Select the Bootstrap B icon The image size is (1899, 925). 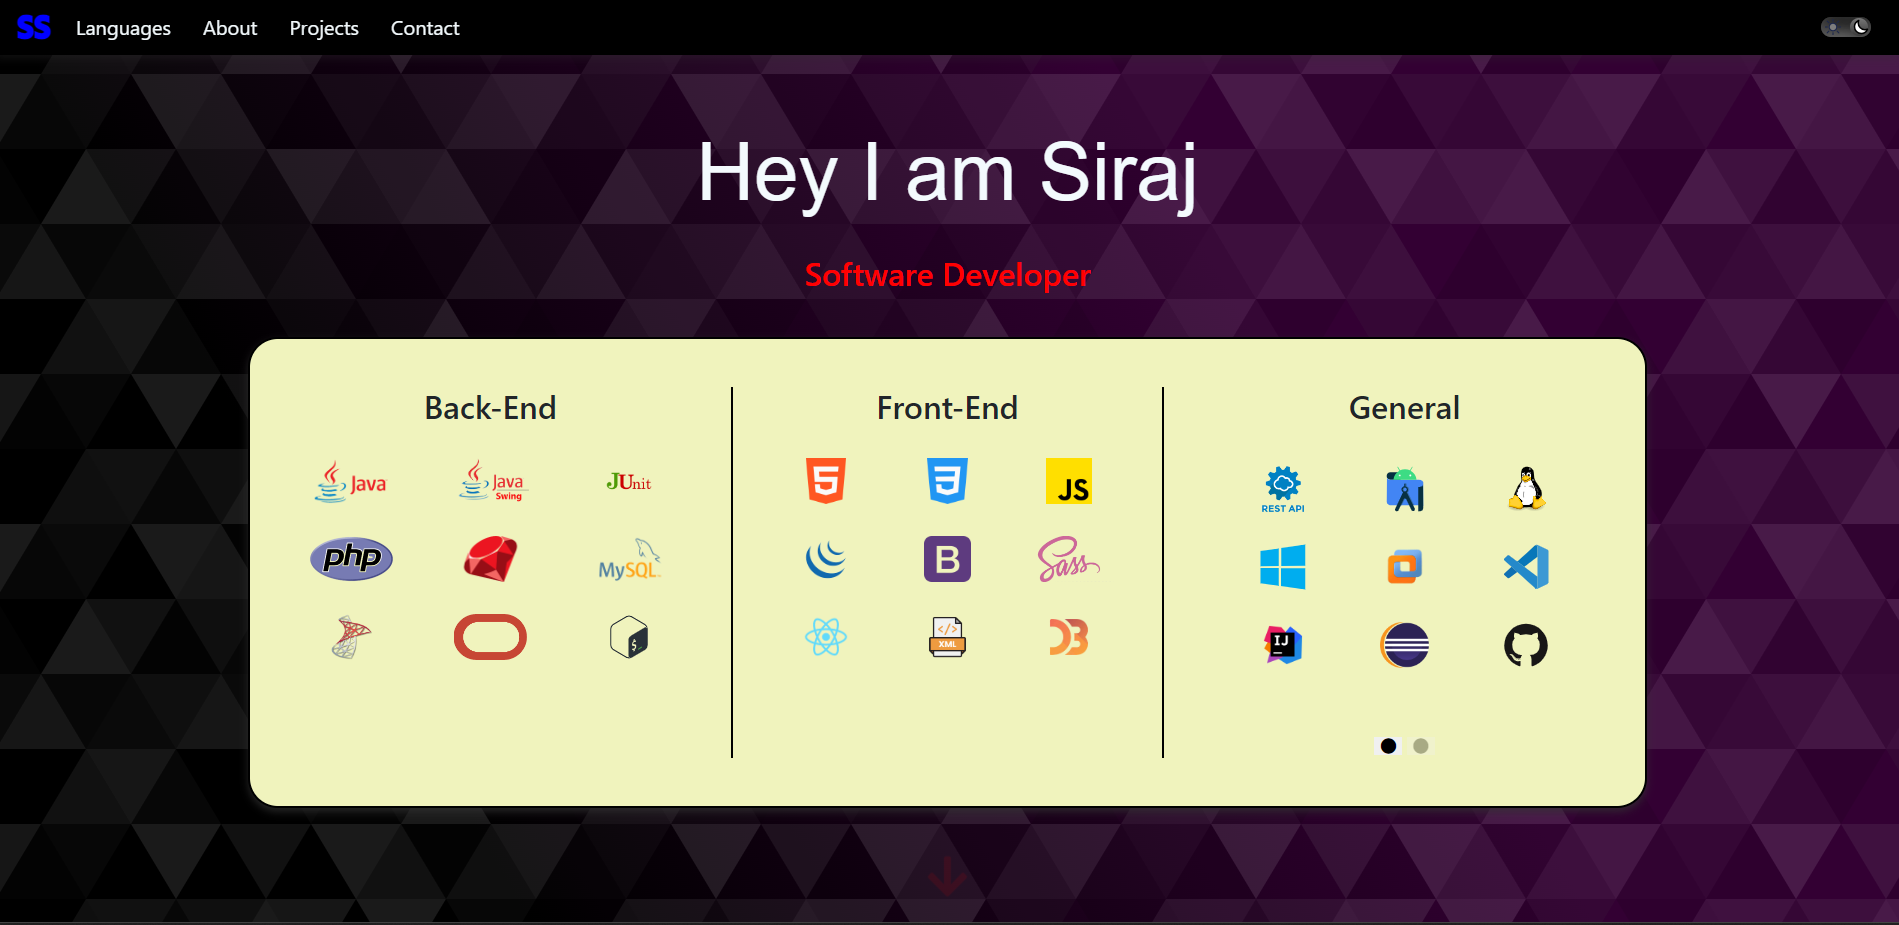(x=947, y=559)
